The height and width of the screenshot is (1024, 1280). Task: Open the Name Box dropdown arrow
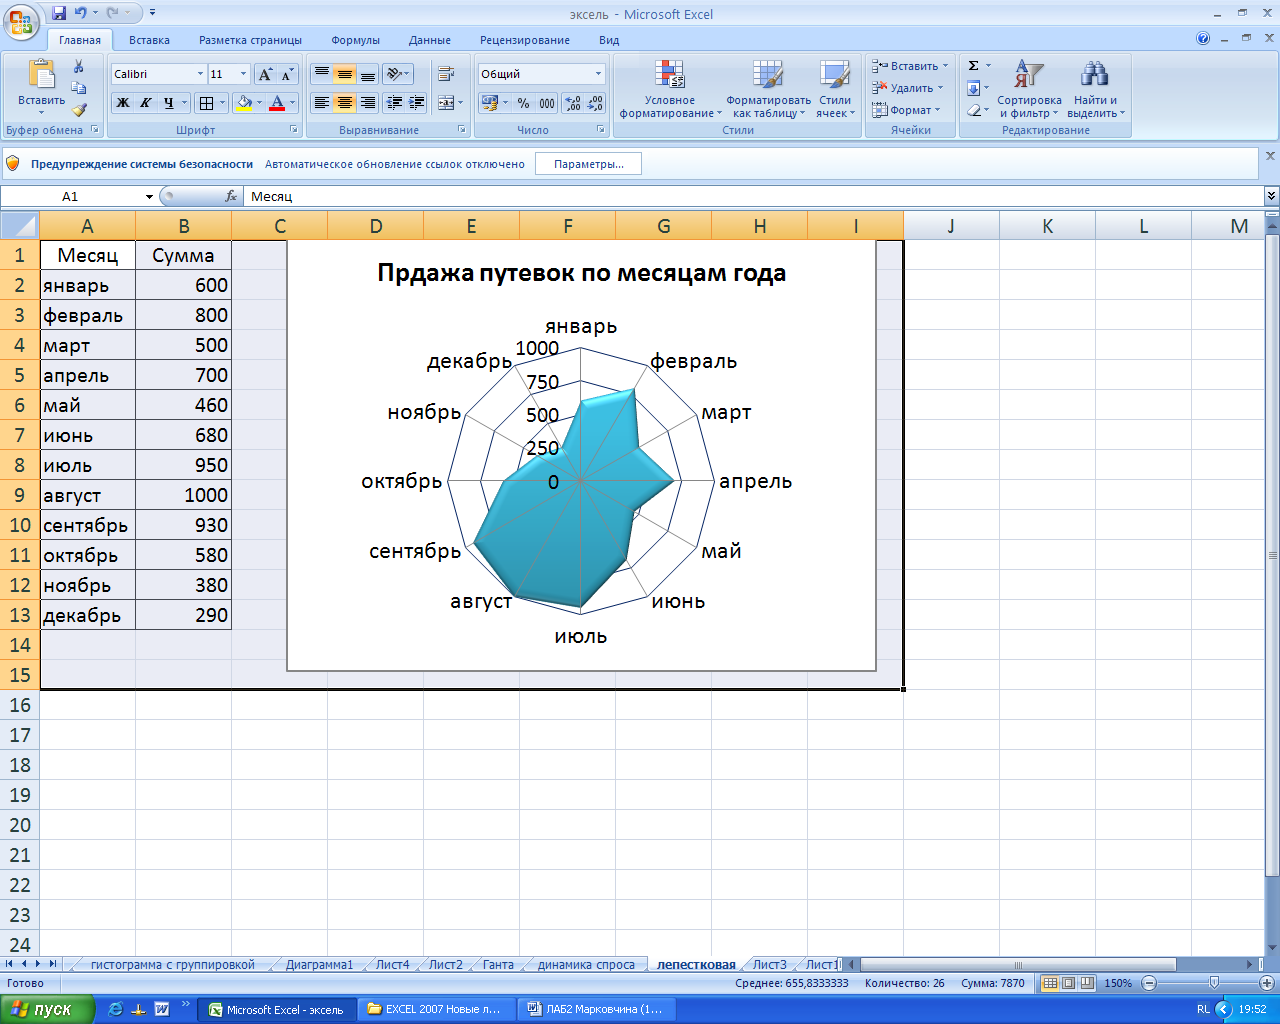coord(149,197)
